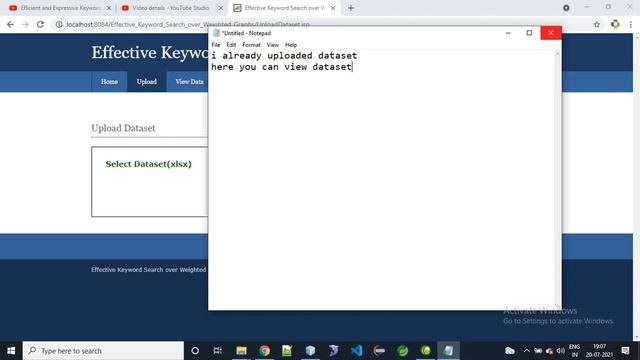Switch to the Efficient and Expressive Keyword browser tab
The height and width of the screenshot is (360, 640).
pos(59,8)
